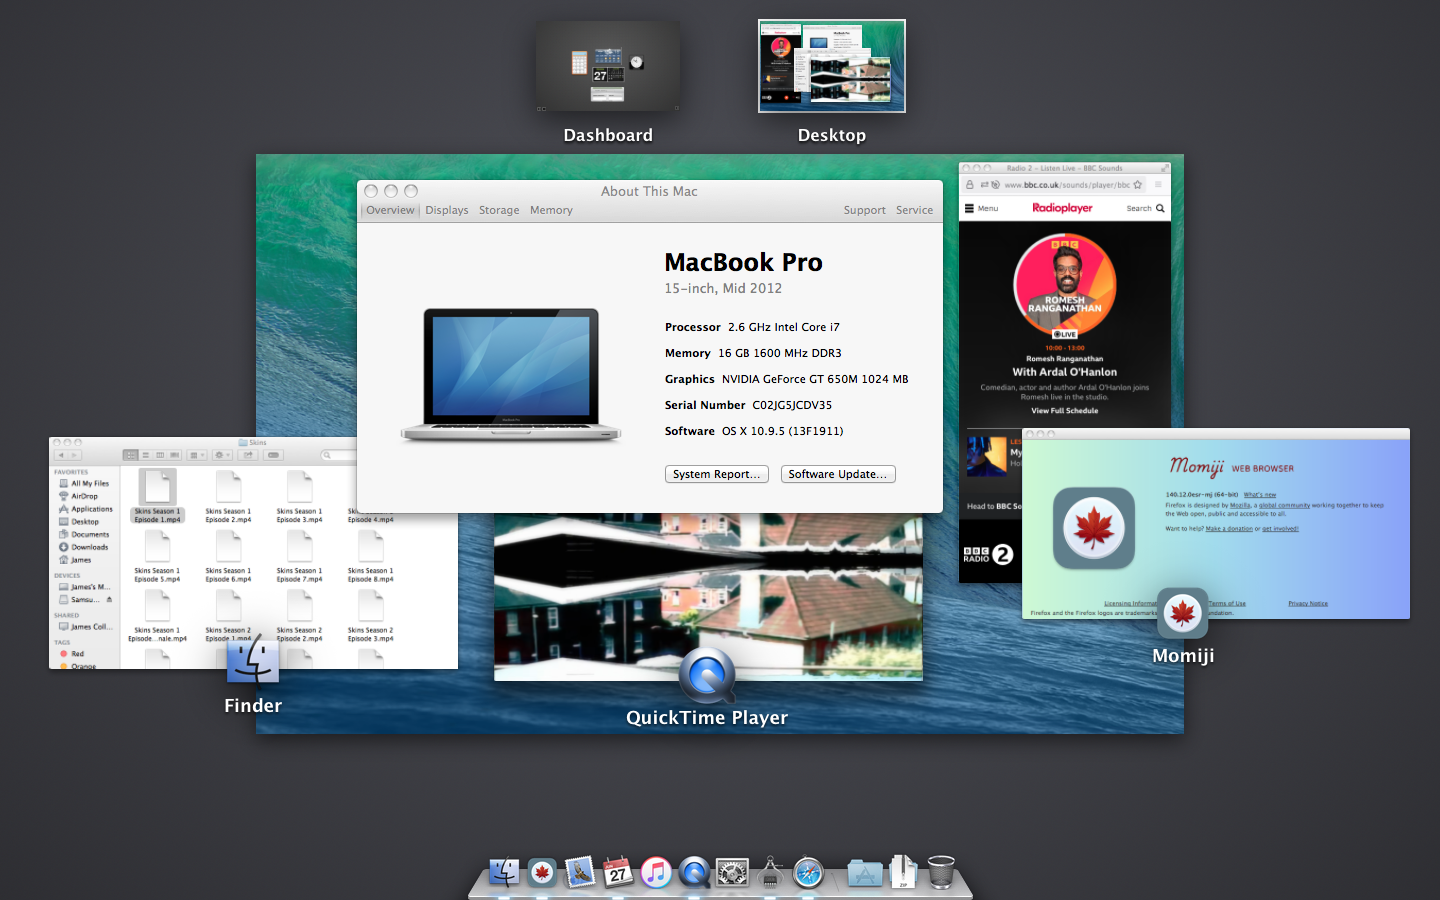Screen dimensions: 1440x900
Task: Eject the Samsu... device in Finder sidebar
Action: (x=109, y=600)
